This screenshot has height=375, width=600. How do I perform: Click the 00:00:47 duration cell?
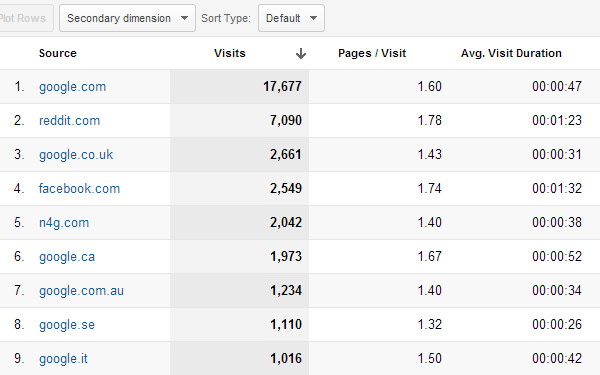point(557,86)
